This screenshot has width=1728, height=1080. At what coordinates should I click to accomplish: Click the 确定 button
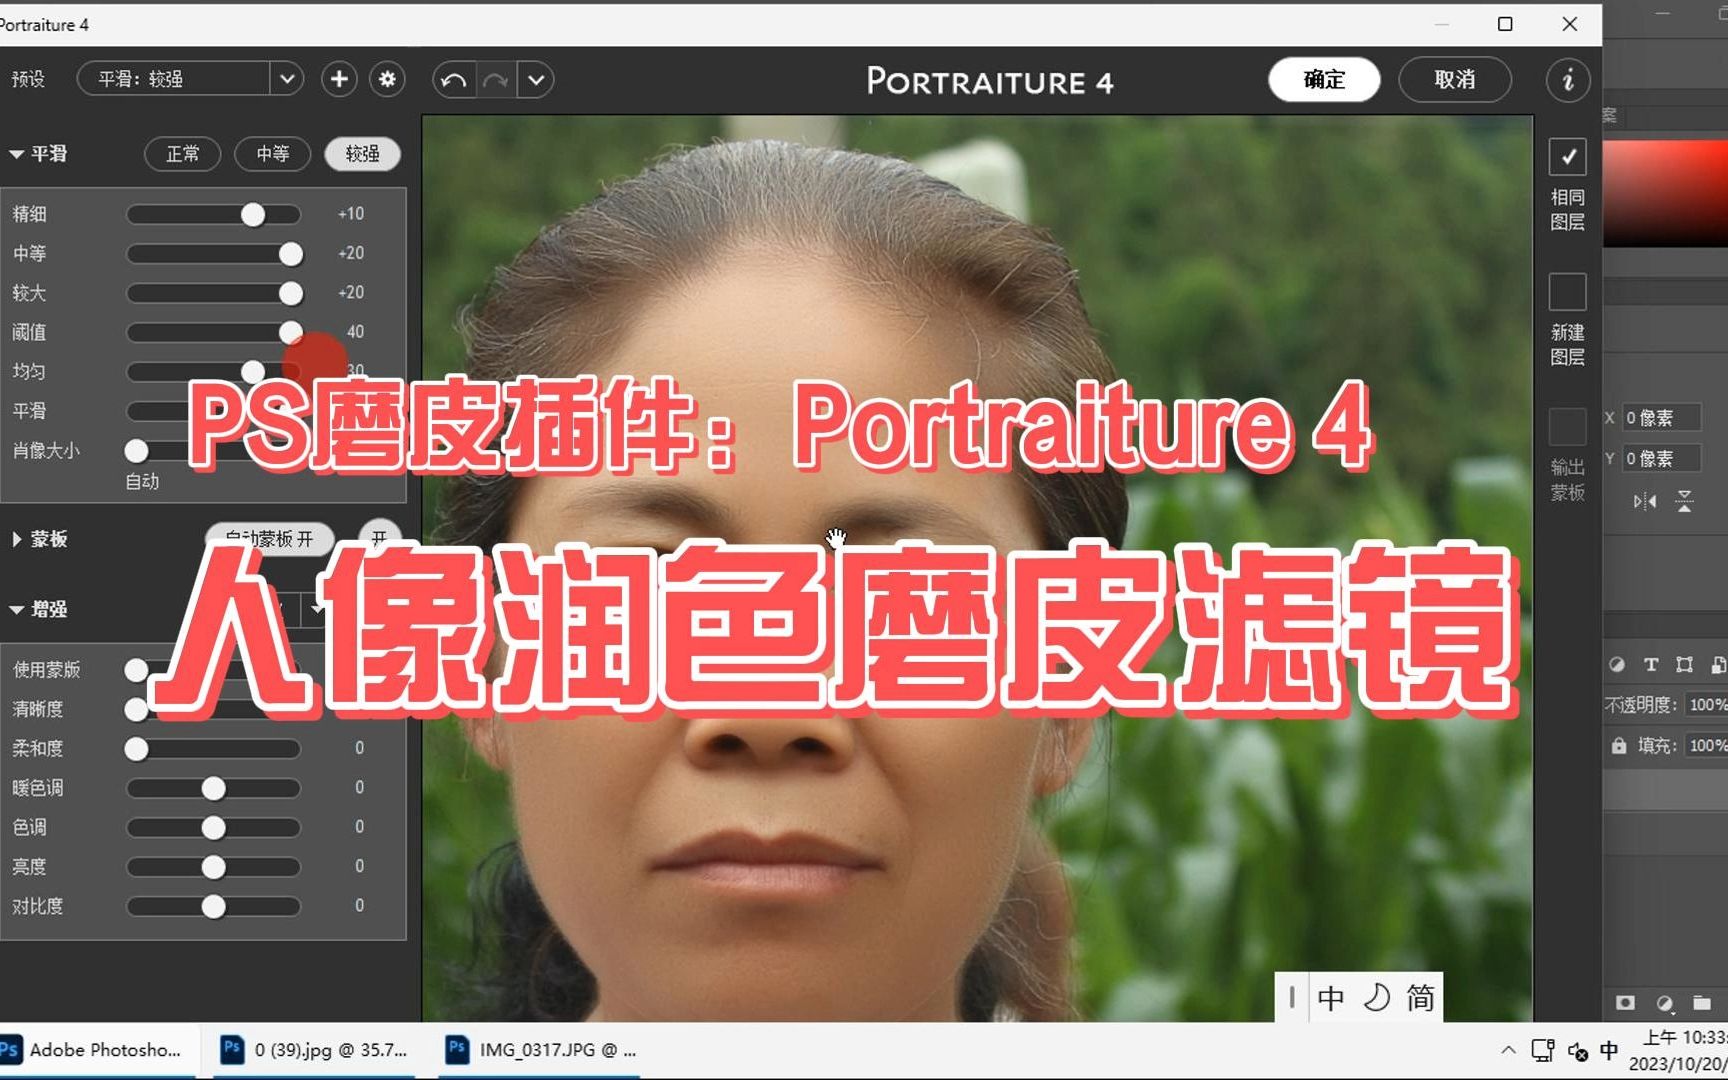[x=1324, y=80]
